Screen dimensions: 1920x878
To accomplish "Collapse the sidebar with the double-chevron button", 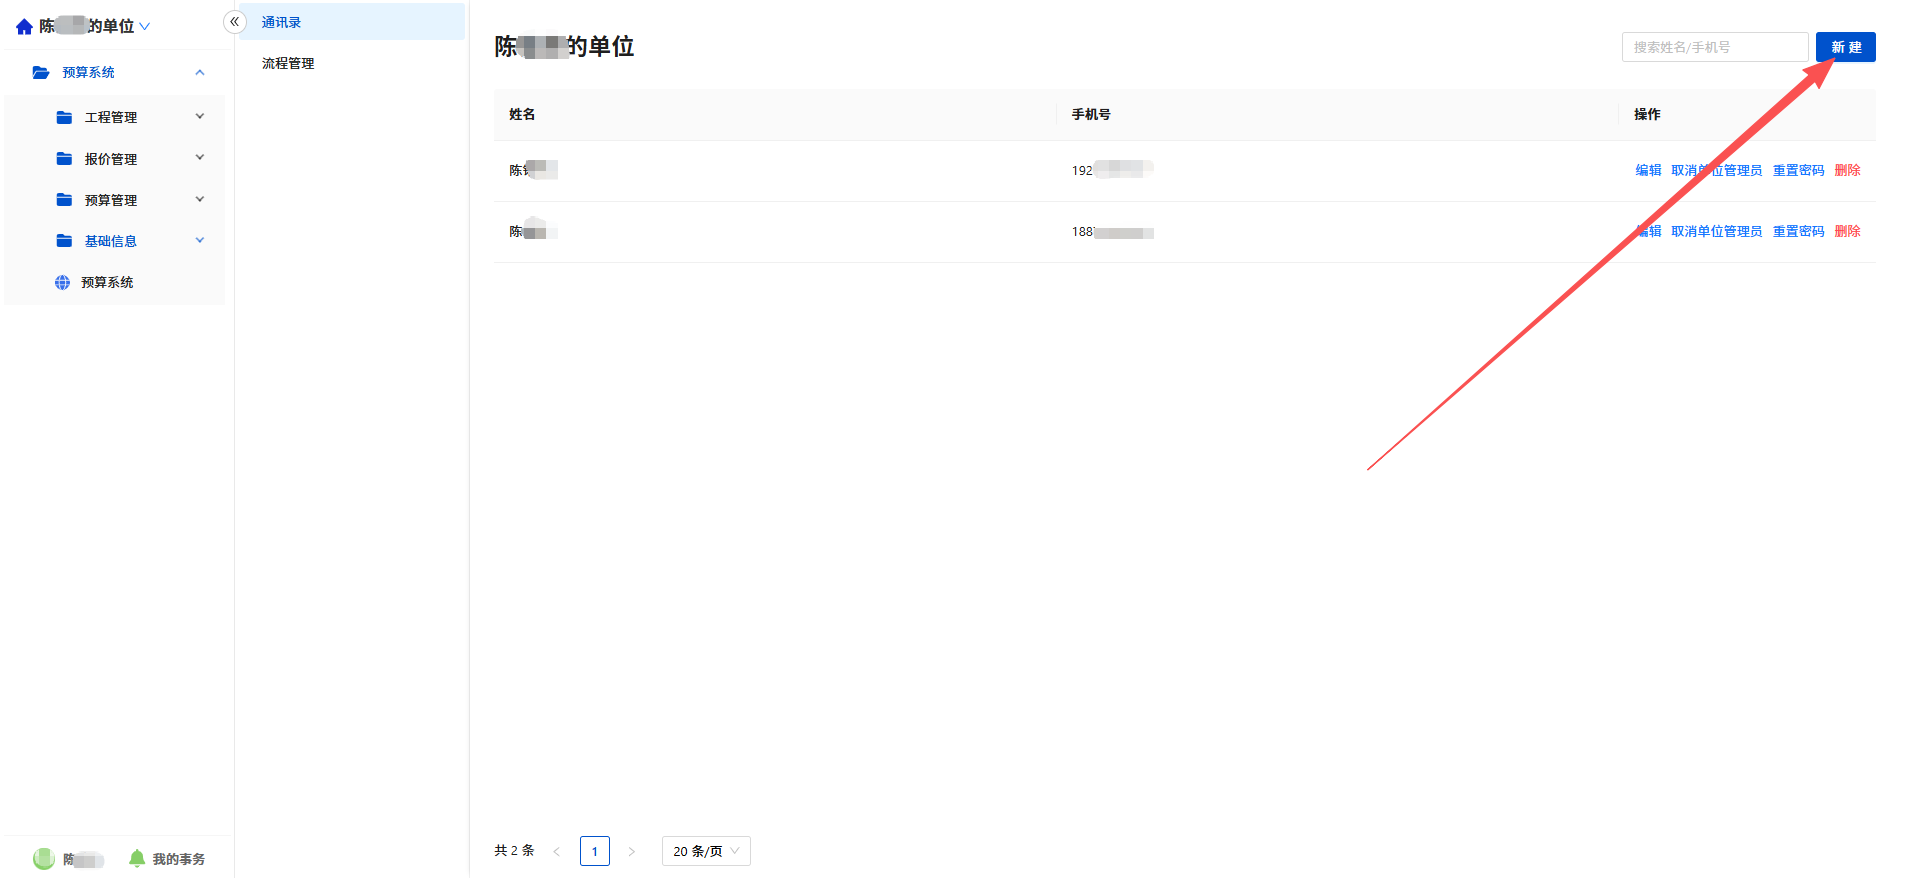I will tap(234, 22).
